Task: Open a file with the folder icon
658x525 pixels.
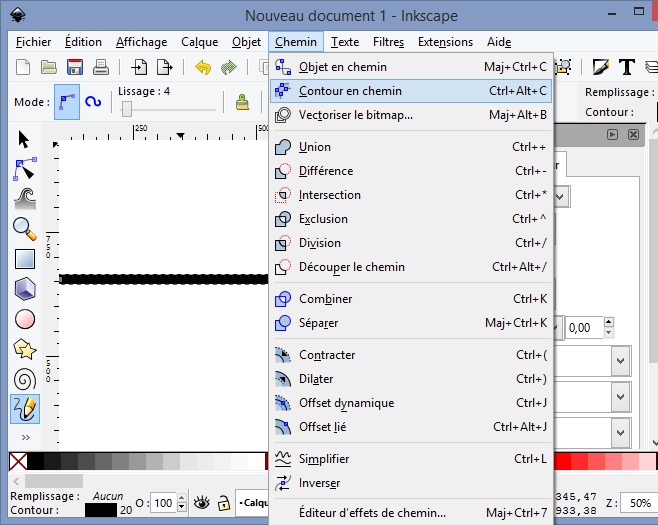Action: coord(49,67)
